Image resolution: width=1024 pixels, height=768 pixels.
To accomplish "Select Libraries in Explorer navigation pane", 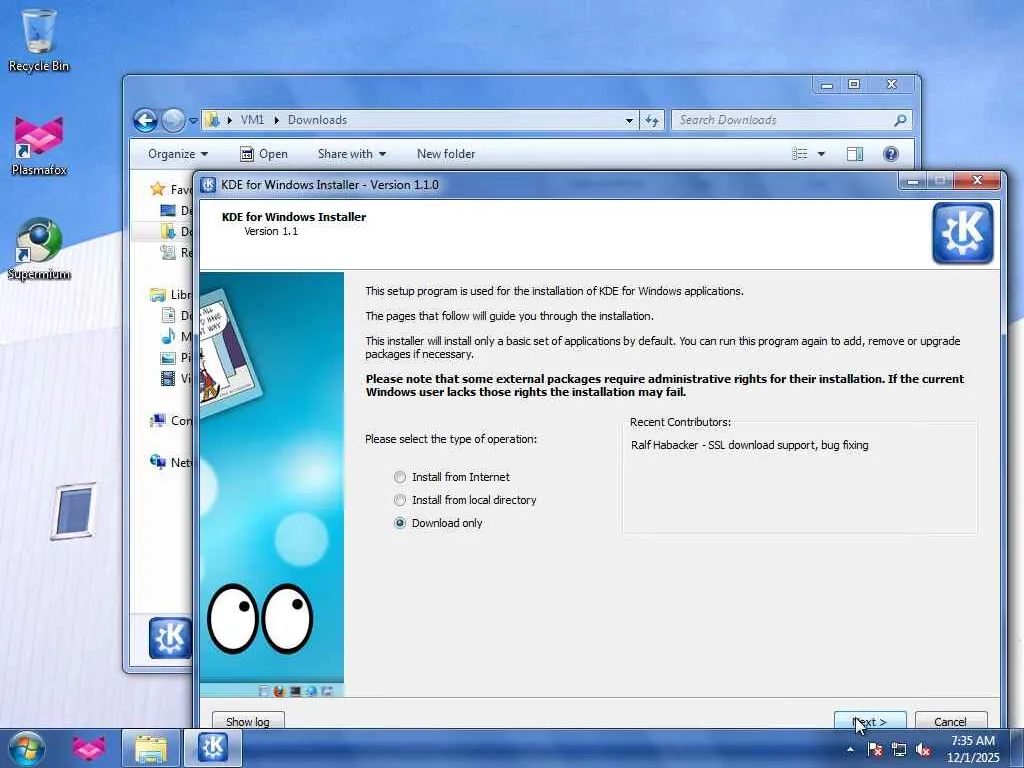I will (171, 295).
